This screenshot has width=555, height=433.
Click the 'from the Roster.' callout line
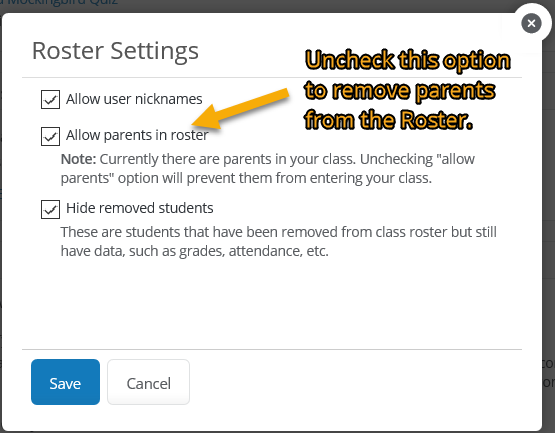point(388,120)
